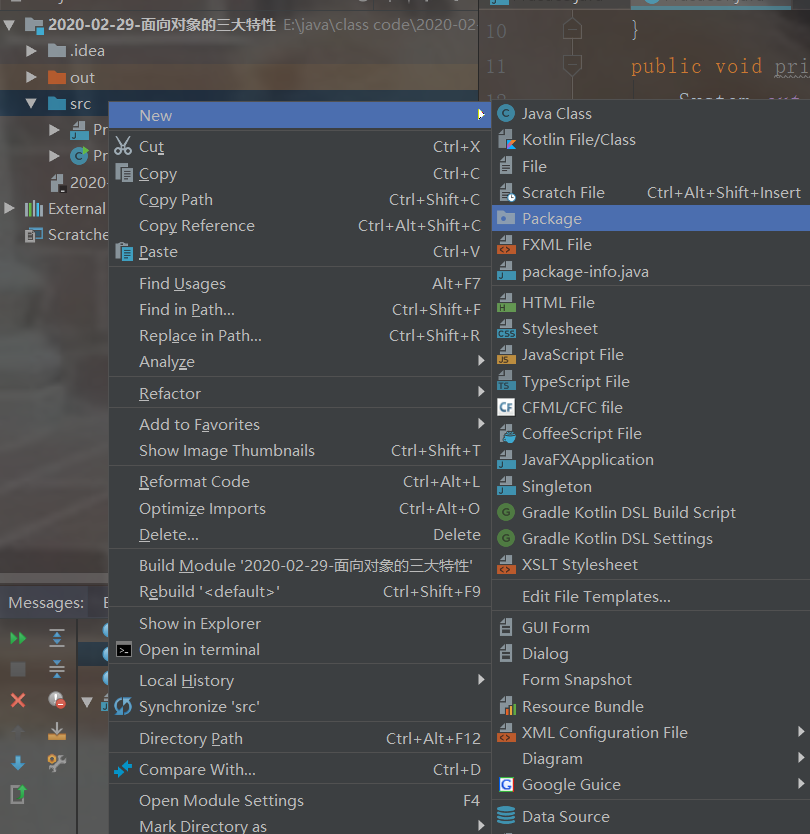This screenshot has width=810, height=834.
Task: Open the Refactor submenu arrow
Action: [x=481, y=392]
